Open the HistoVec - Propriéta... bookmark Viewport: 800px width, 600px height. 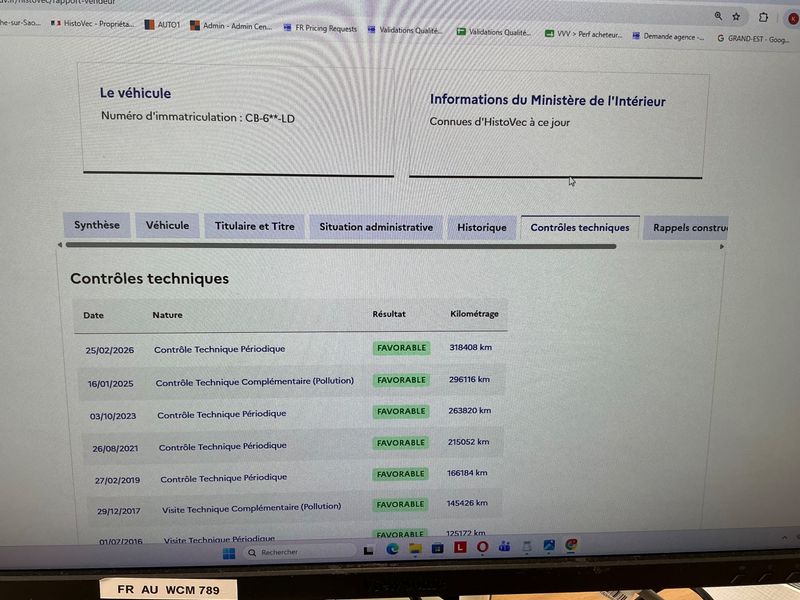tap(92, 23)
